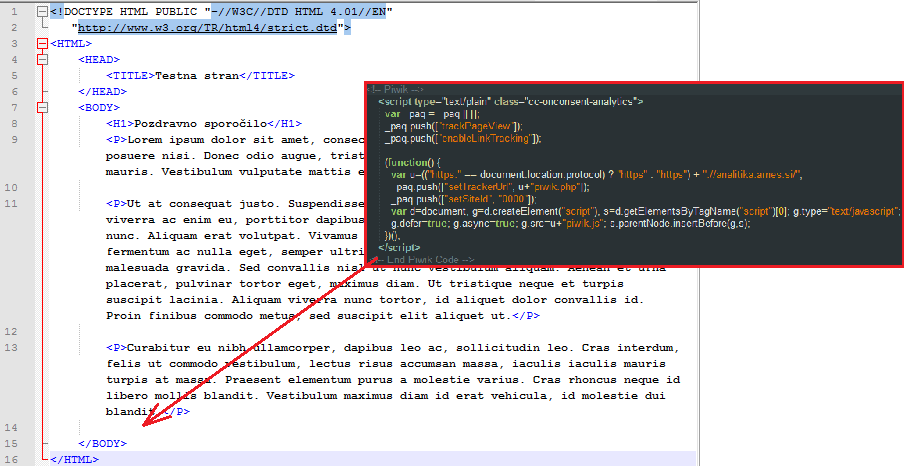Place cursor in 'Testna stran' title text
Screen dimensions: 904x468
197,76
